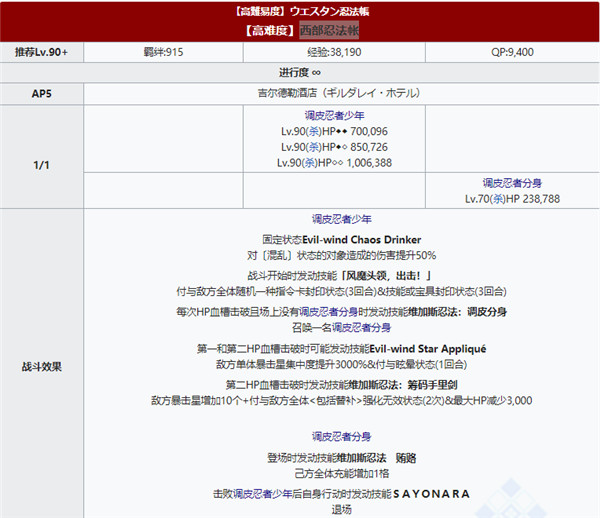This screenshot has width=600, height=518.
Task: Open the 调皮忍者分身 link above Lv.70 enemy
Action: tap(511, 183)
